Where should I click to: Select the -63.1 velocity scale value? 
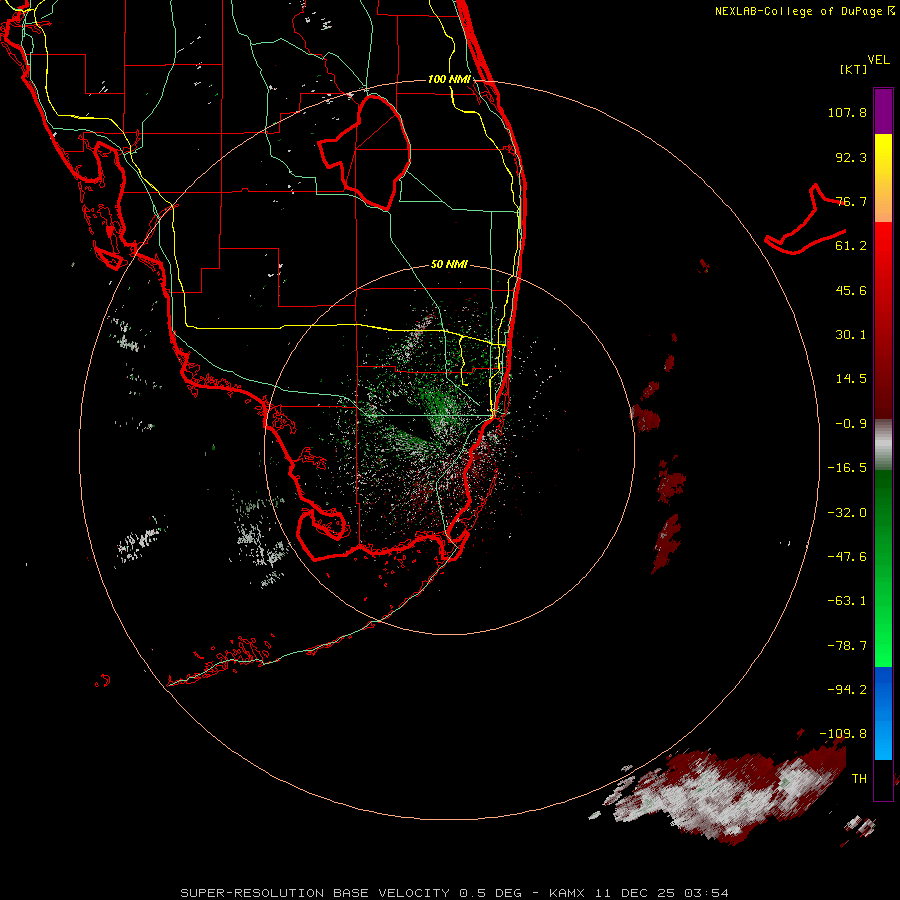coord(847,601)
